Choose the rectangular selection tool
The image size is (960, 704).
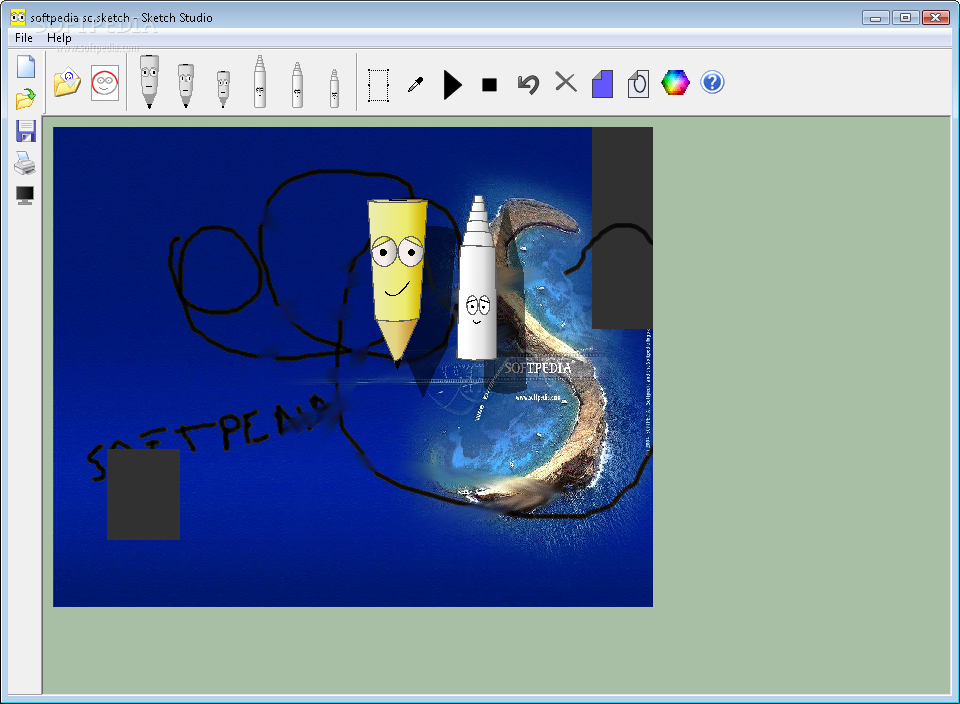(x=378, y=85)
